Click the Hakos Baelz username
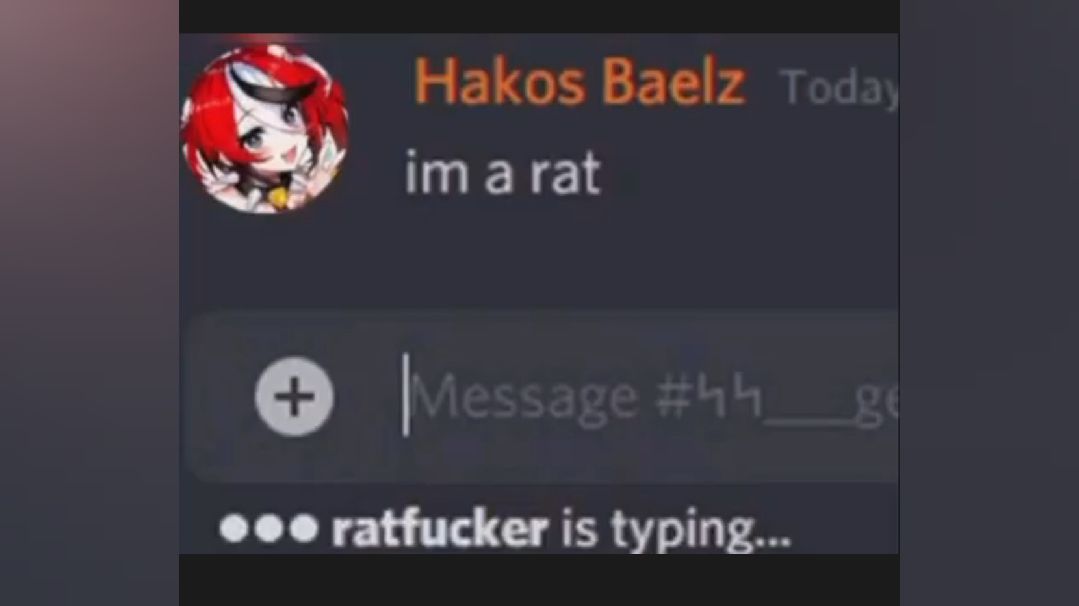1079x606 pixels. click(x=579, y=81)
